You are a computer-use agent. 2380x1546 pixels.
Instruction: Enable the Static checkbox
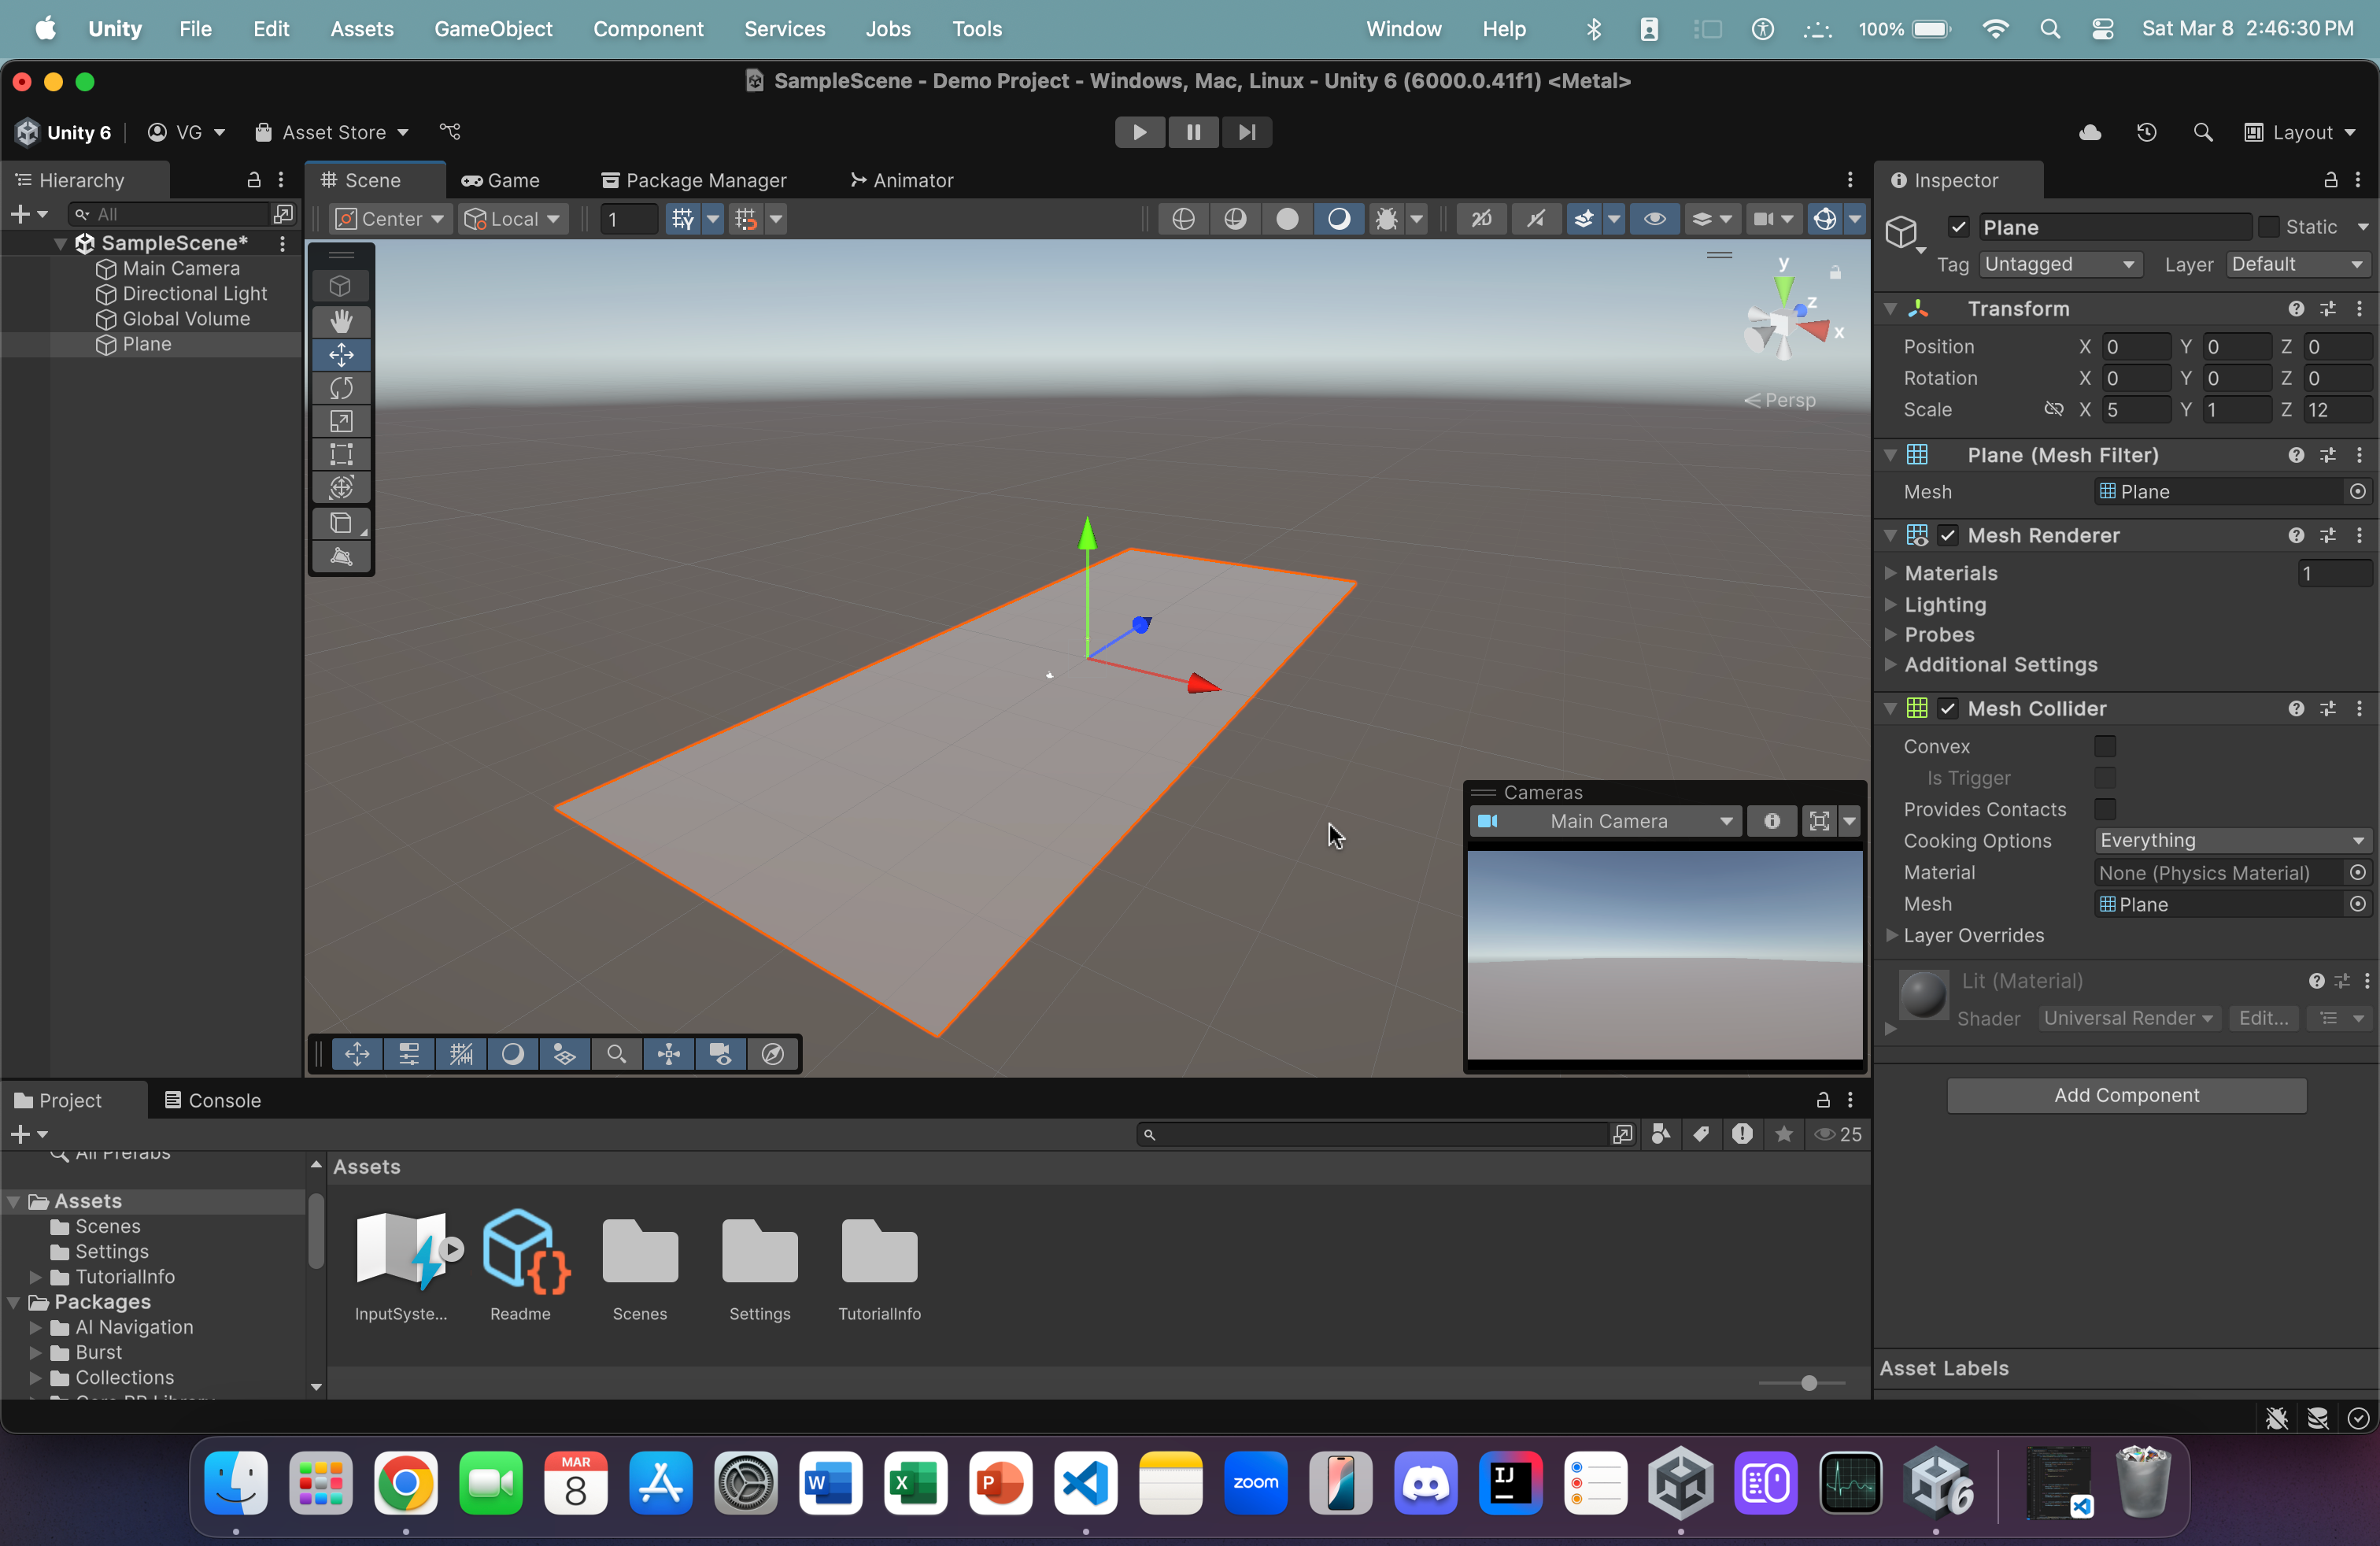point(2269,227)
